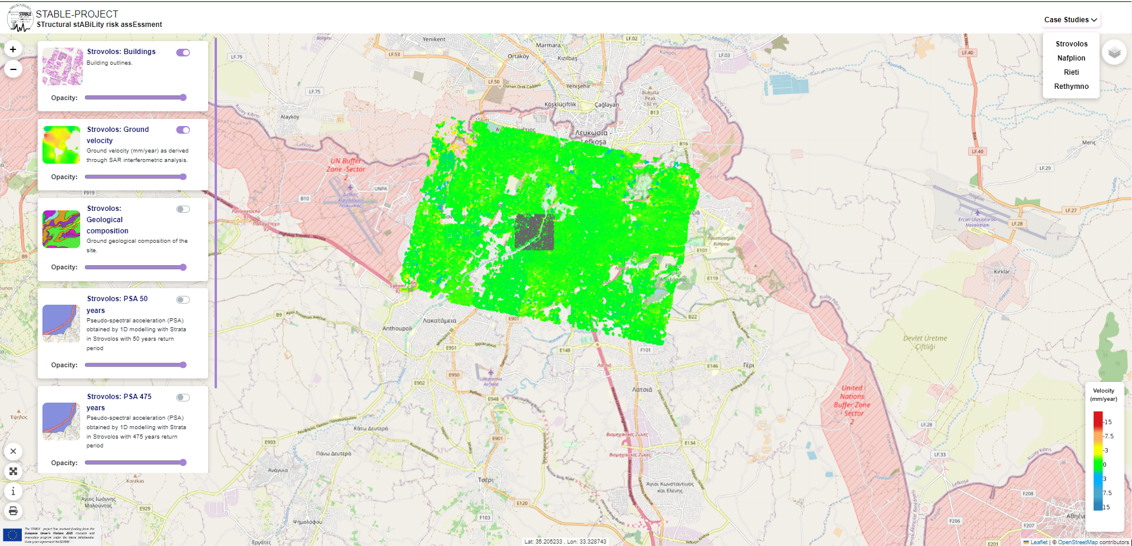Enter fullscreen map view

[13, 471]
